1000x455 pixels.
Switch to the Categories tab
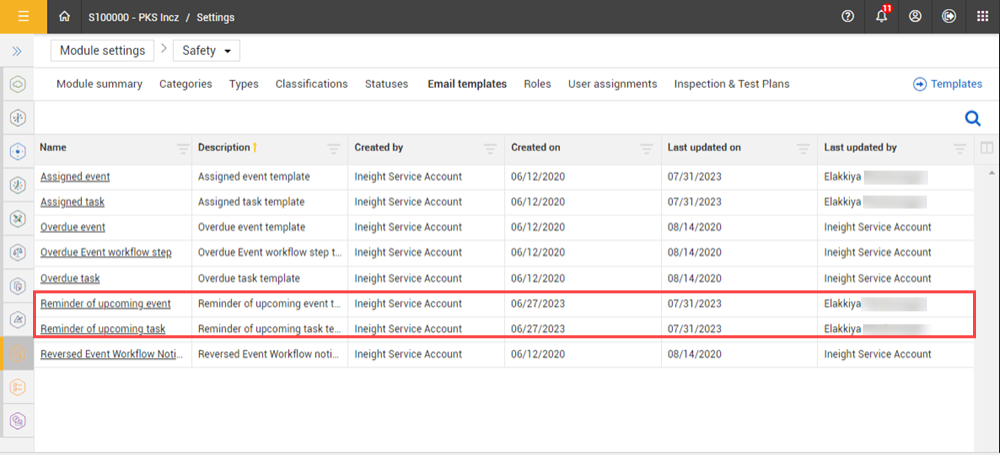click(x=185, y=84)
